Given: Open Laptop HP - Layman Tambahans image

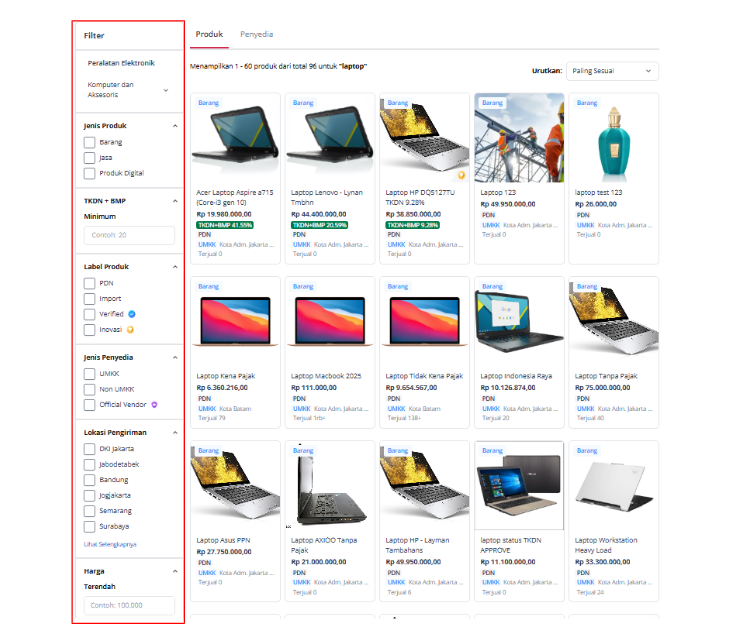Looking at the screenshot, I should [424, 486].
